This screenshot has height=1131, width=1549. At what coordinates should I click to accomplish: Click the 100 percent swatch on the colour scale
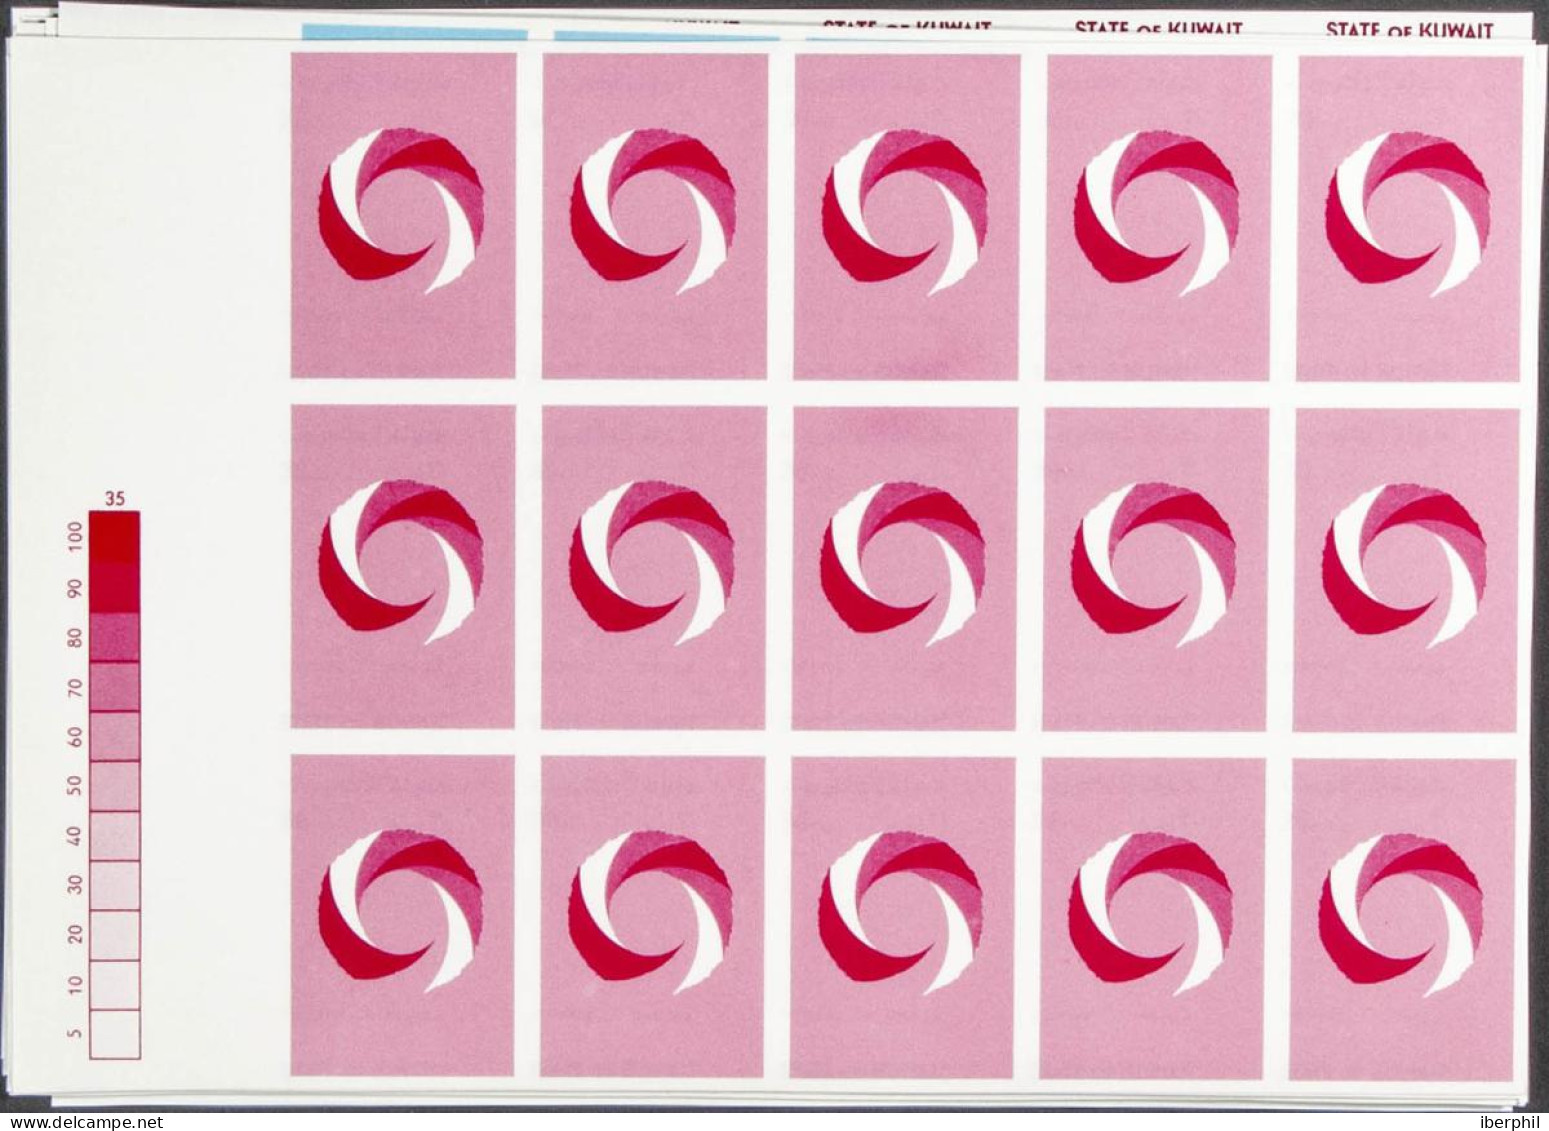tap(114, 537)
